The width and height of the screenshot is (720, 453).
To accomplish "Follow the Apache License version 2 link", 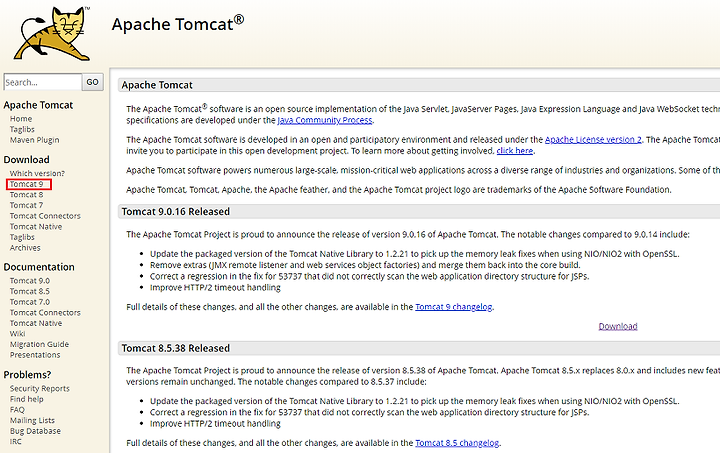I will point(593,140).
